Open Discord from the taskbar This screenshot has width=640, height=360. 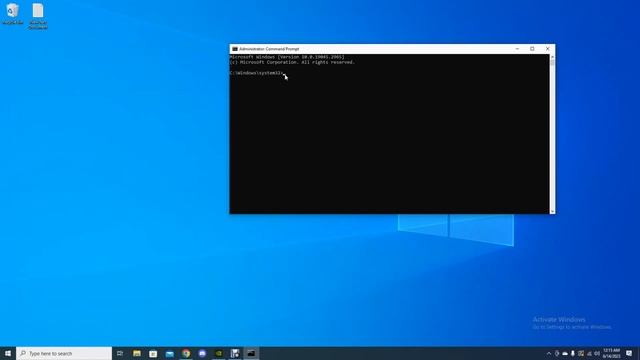(x=202, y=353)
